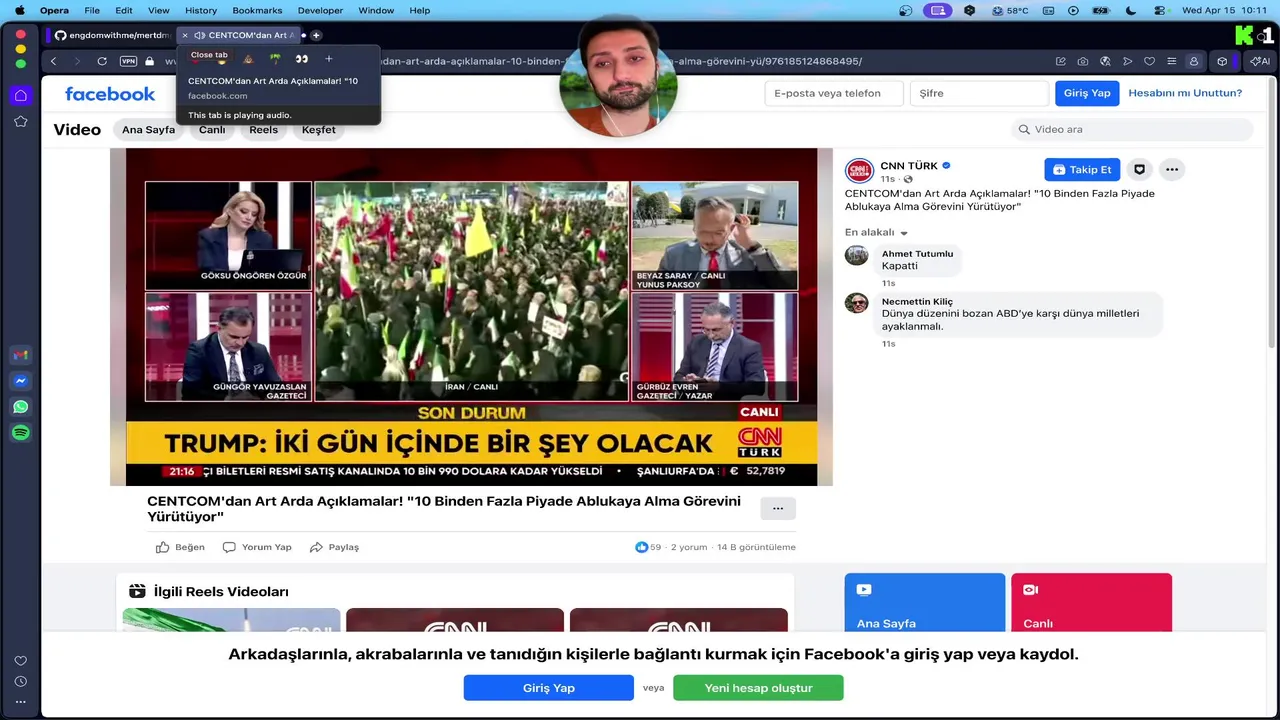Open the 59 reactions count

click(649, 547)
